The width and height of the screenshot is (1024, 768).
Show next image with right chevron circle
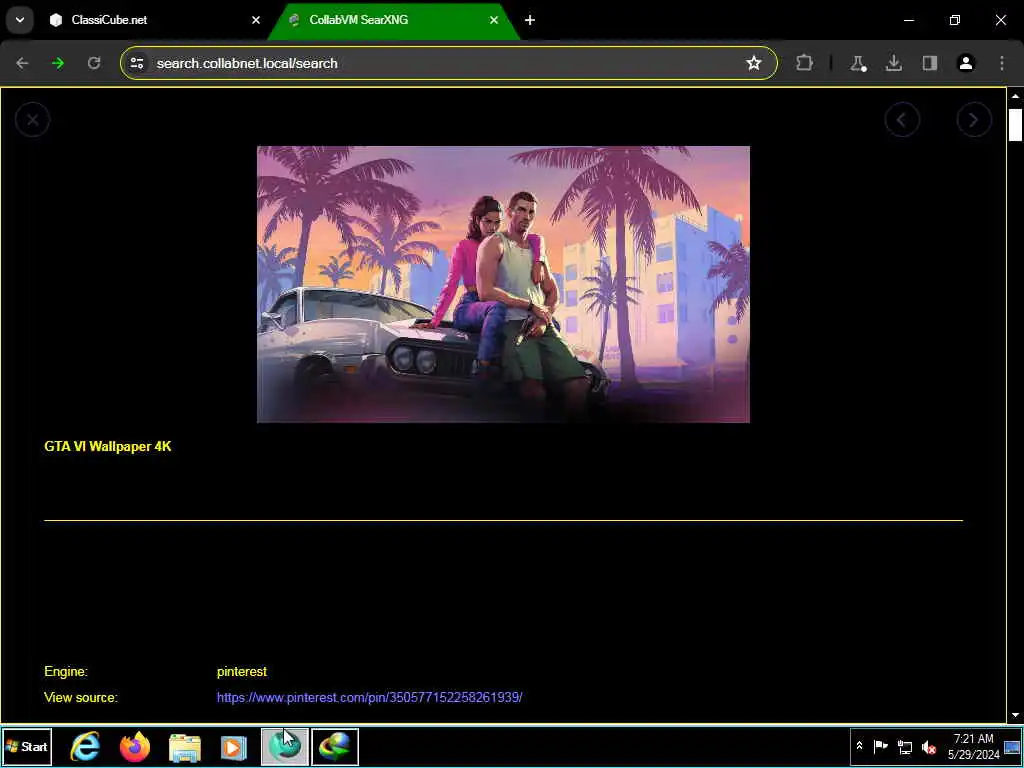pyautogui.click(x=974, y=120)
